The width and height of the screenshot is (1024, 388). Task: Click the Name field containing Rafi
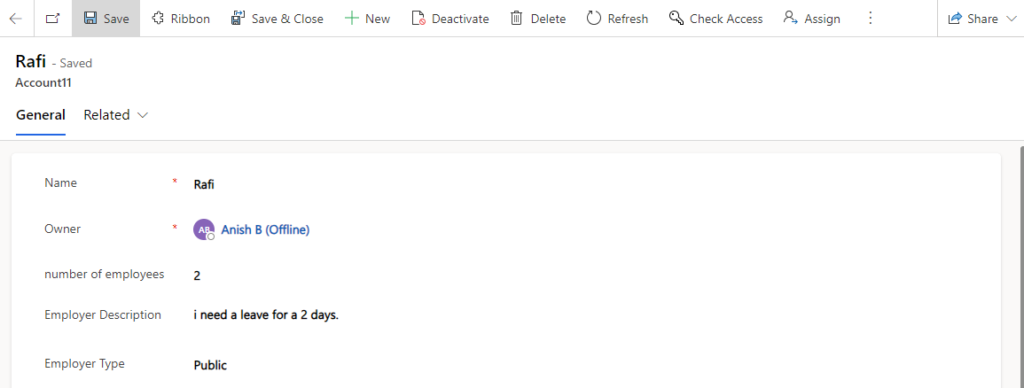point(588,184)
